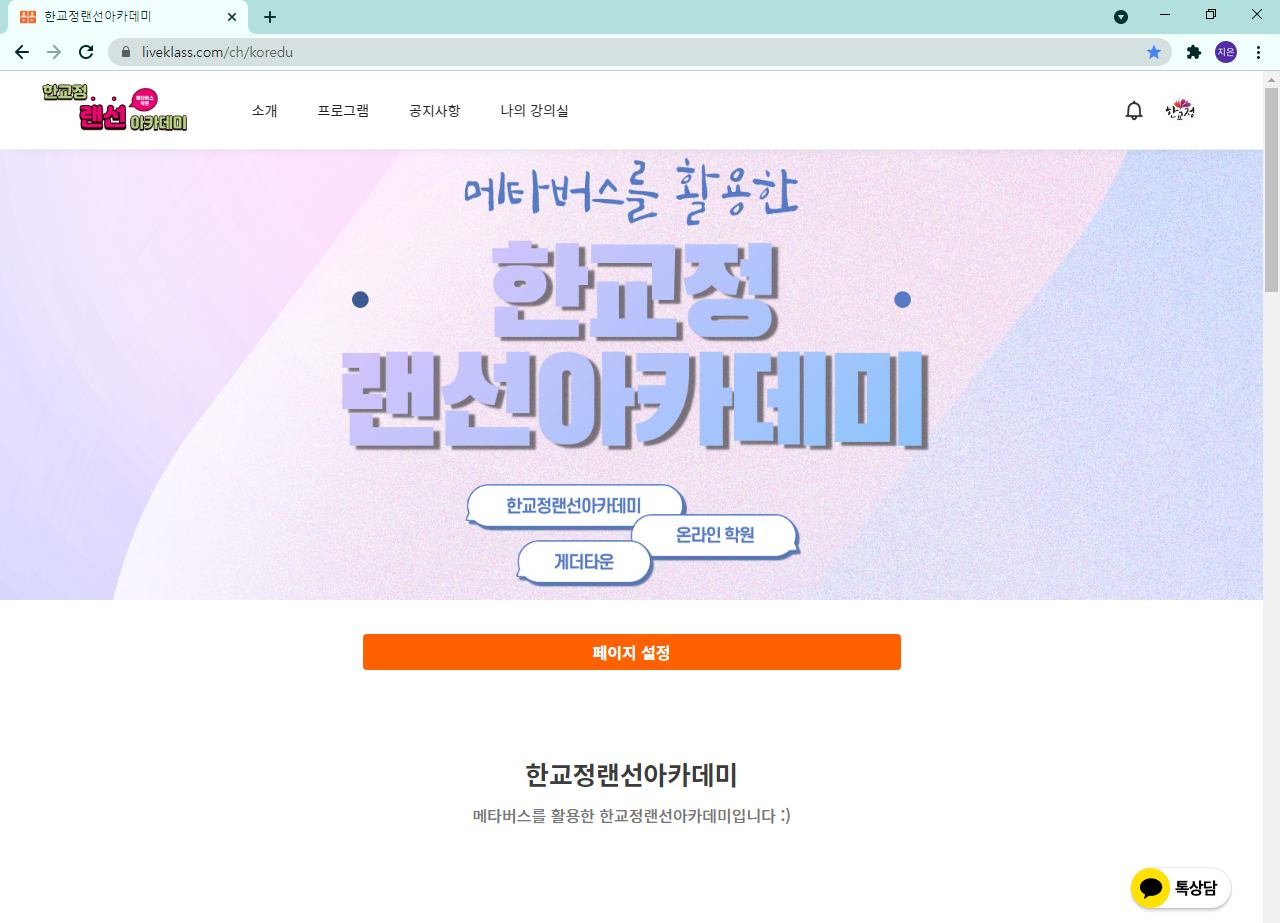Viewport: 1280px width, 923px height.
Task: Open the Chrome extensions puzzle icon
Action: pos(1193,52)
